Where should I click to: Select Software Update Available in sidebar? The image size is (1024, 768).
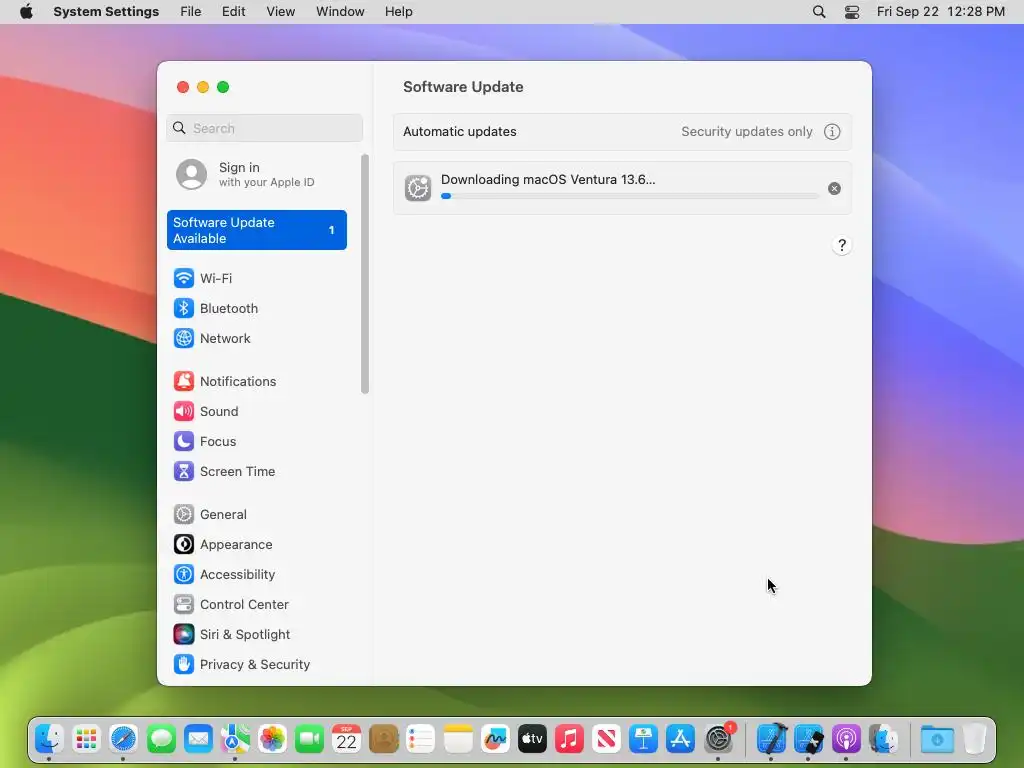pyautogui.click(x=257, y=230)
